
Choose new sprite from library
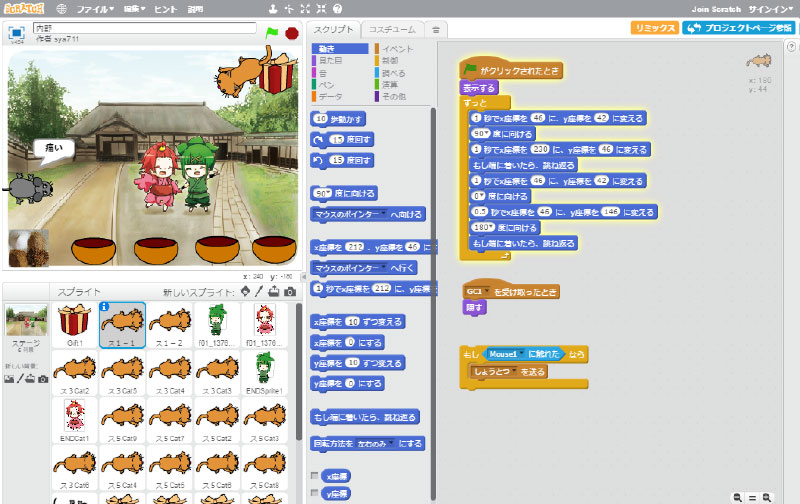pyautogui.click(x=245, y=291)
